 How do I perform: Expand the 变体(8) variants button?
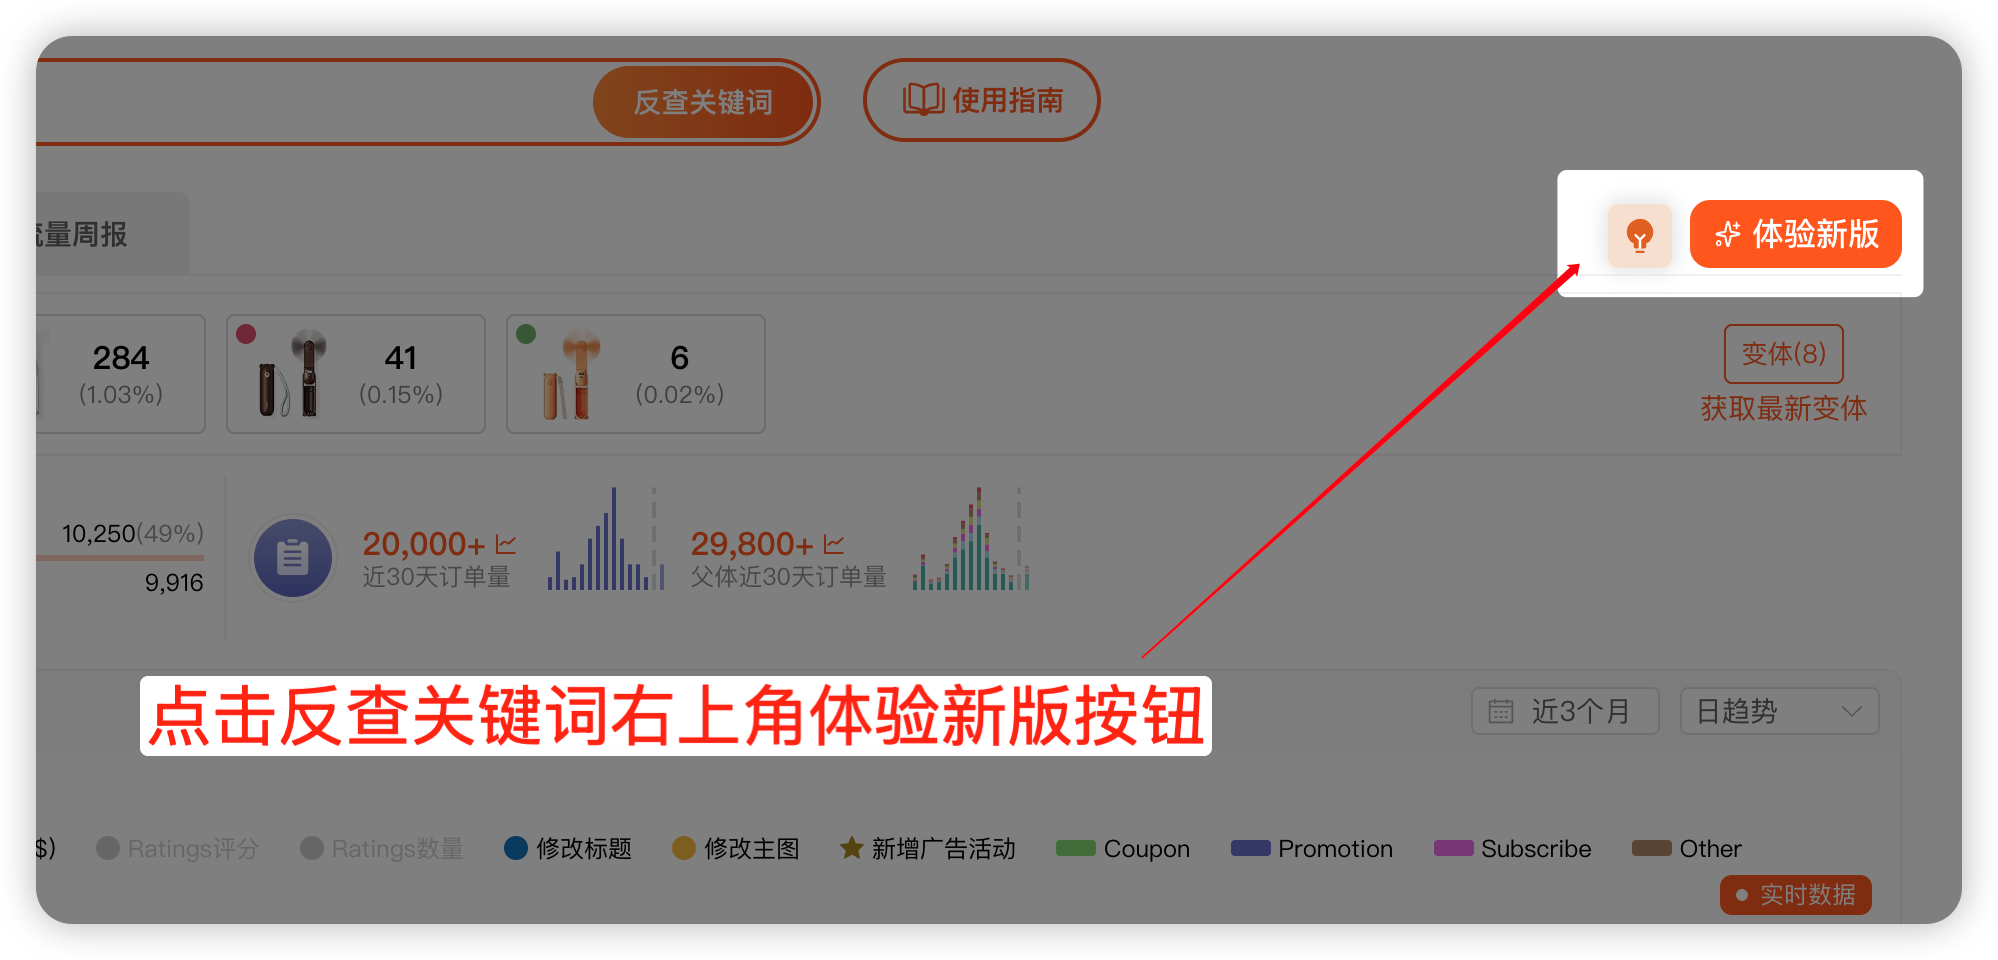(x=1783, y=354)
